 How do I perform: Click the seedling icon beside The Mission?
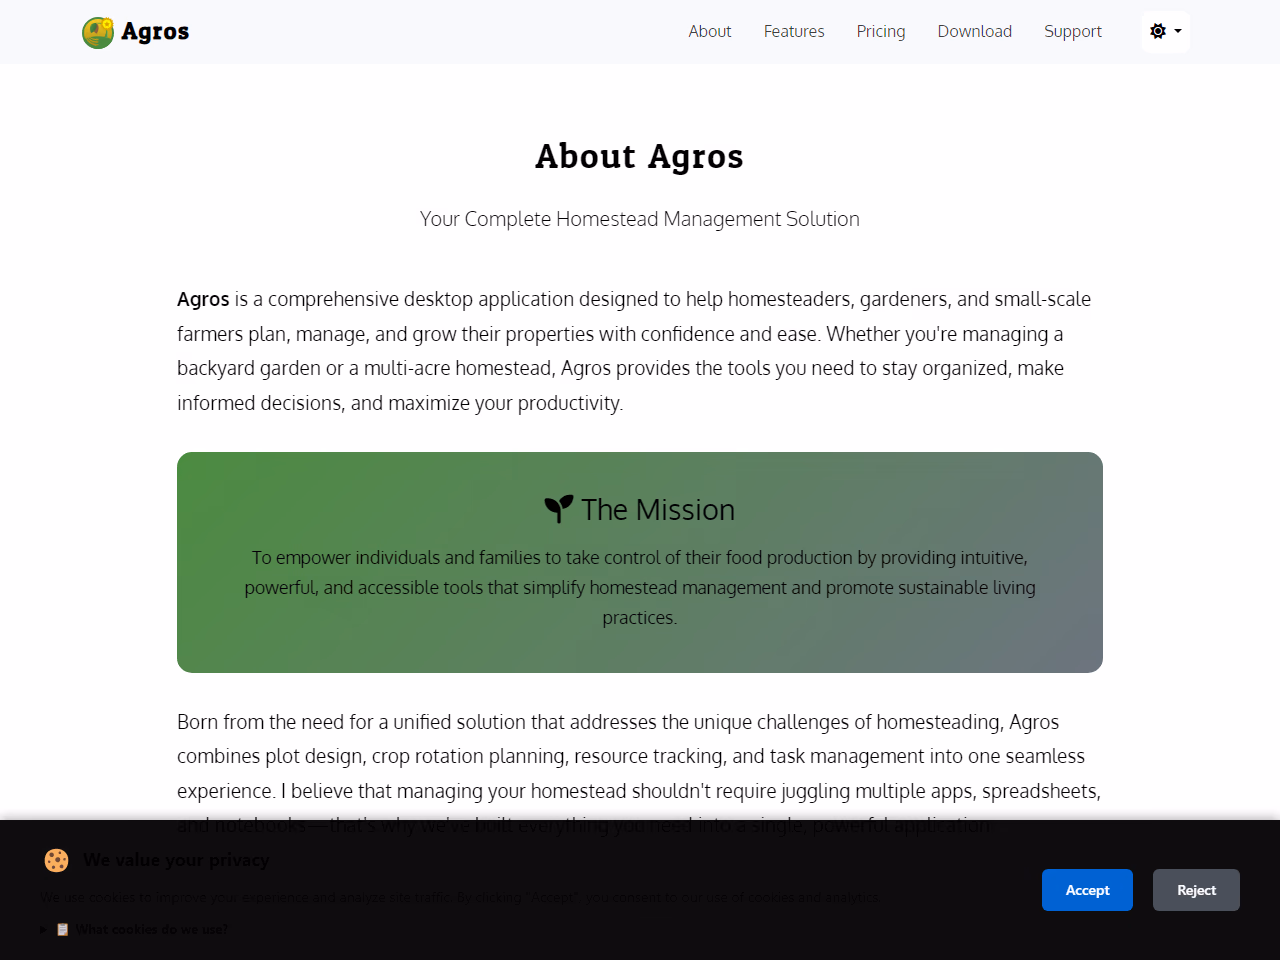point(558,509)
